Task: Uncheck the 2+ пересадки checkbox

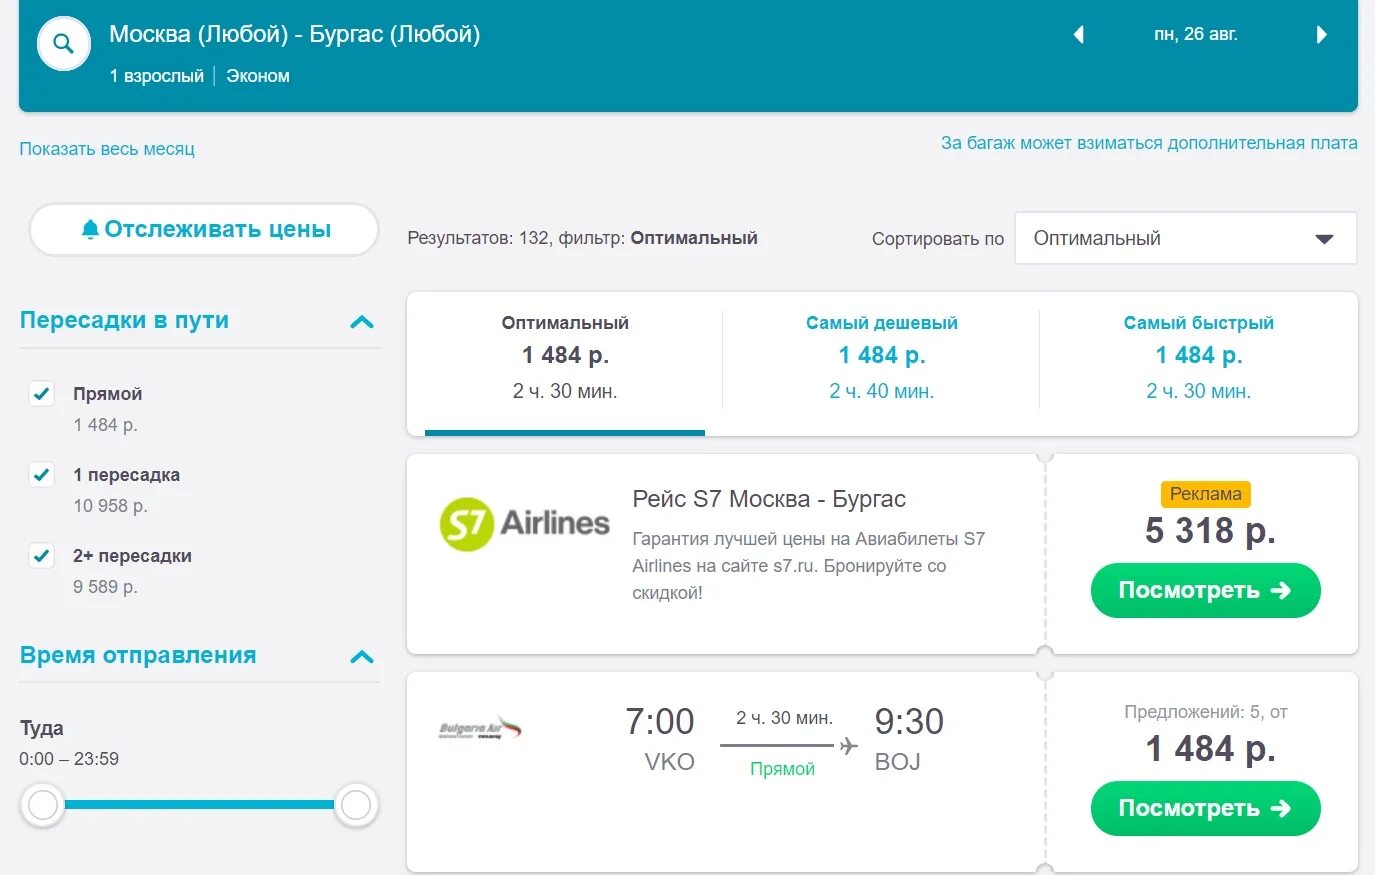Action: (x=41, y=556)
